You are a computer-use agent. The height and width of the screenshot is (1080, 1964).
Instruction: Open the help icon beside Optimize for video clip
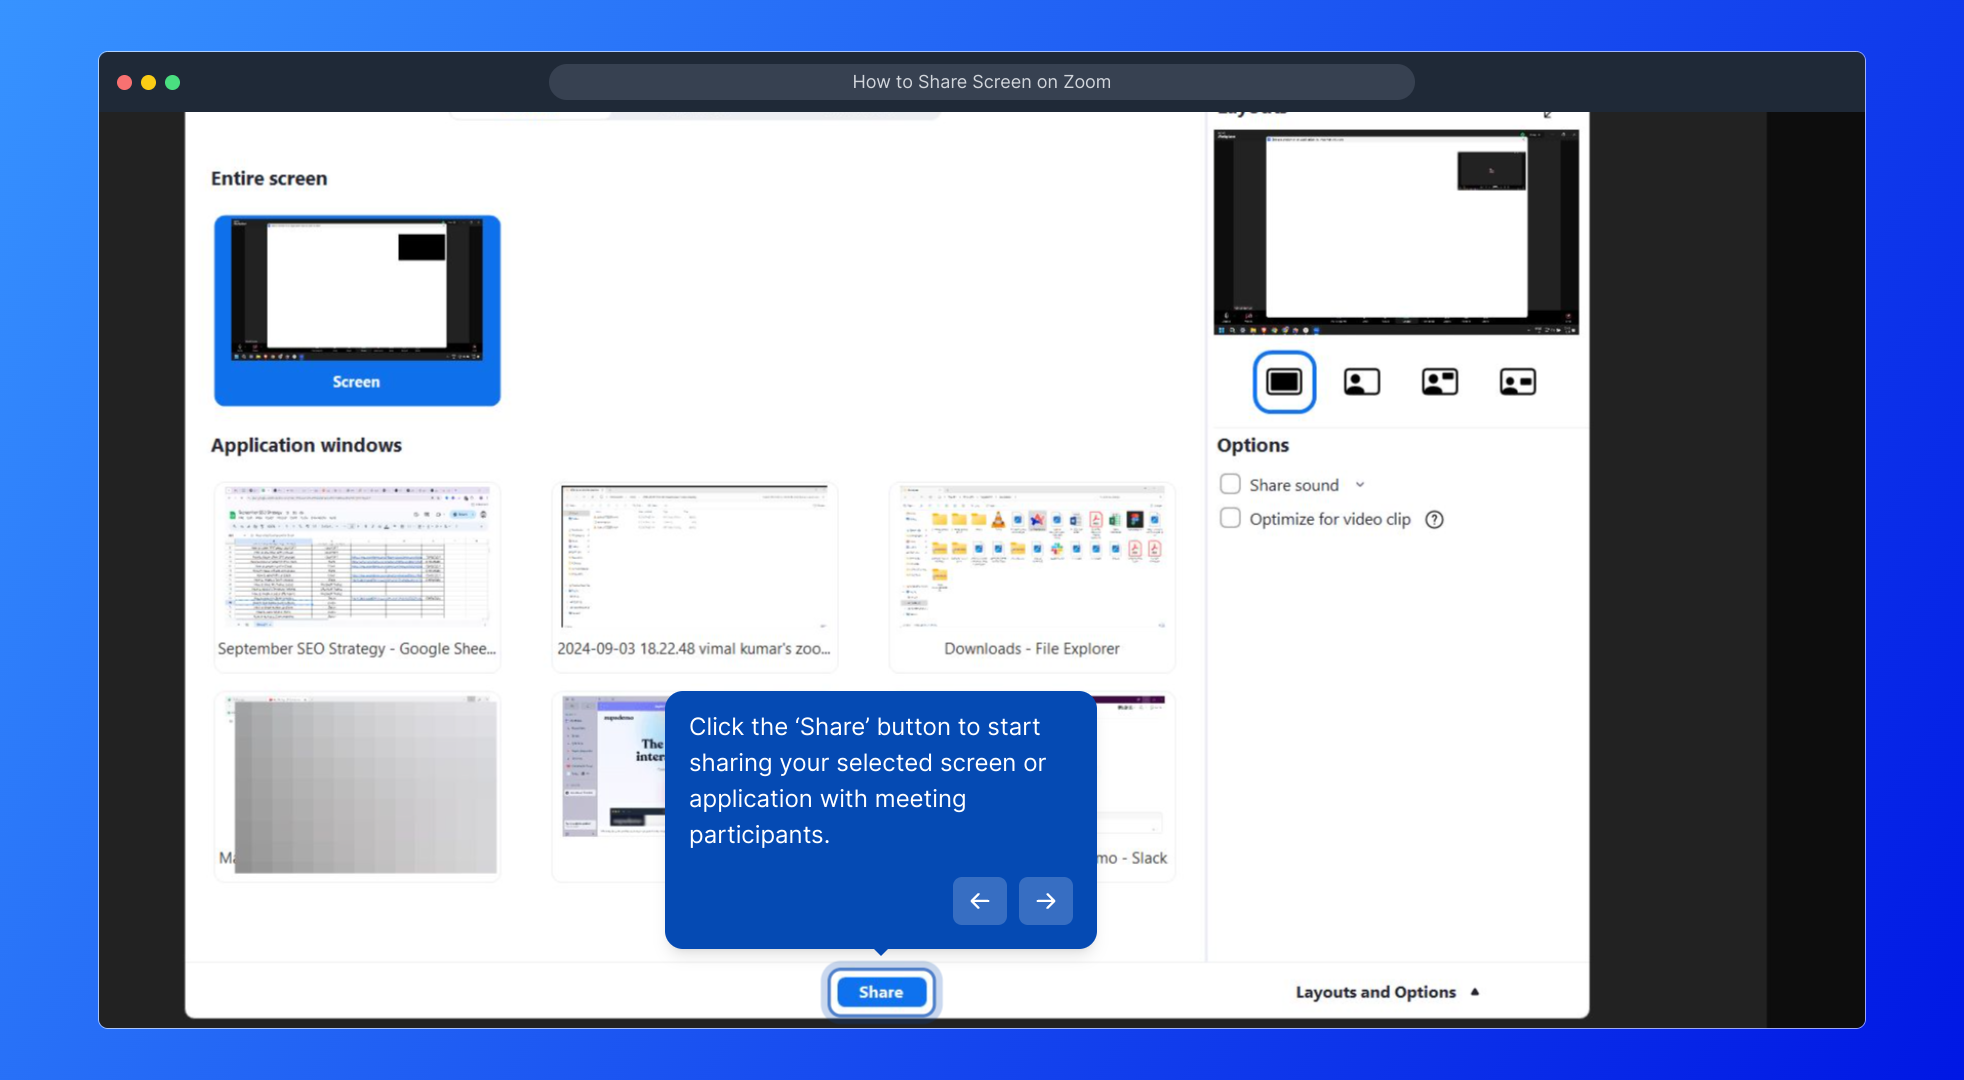point(1434,519)
